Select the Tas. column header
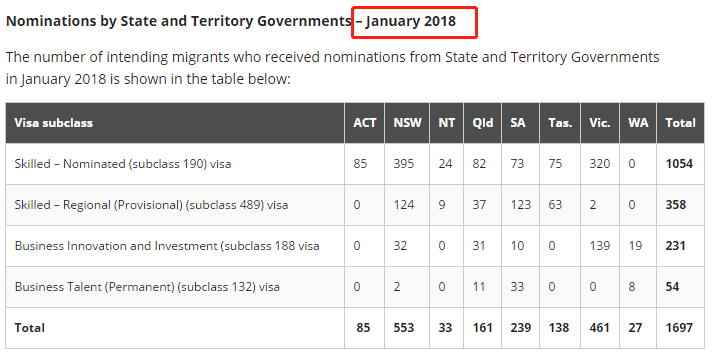Viewport: 718px width, 364px height. pyautogui.click(x=560, y=123)
